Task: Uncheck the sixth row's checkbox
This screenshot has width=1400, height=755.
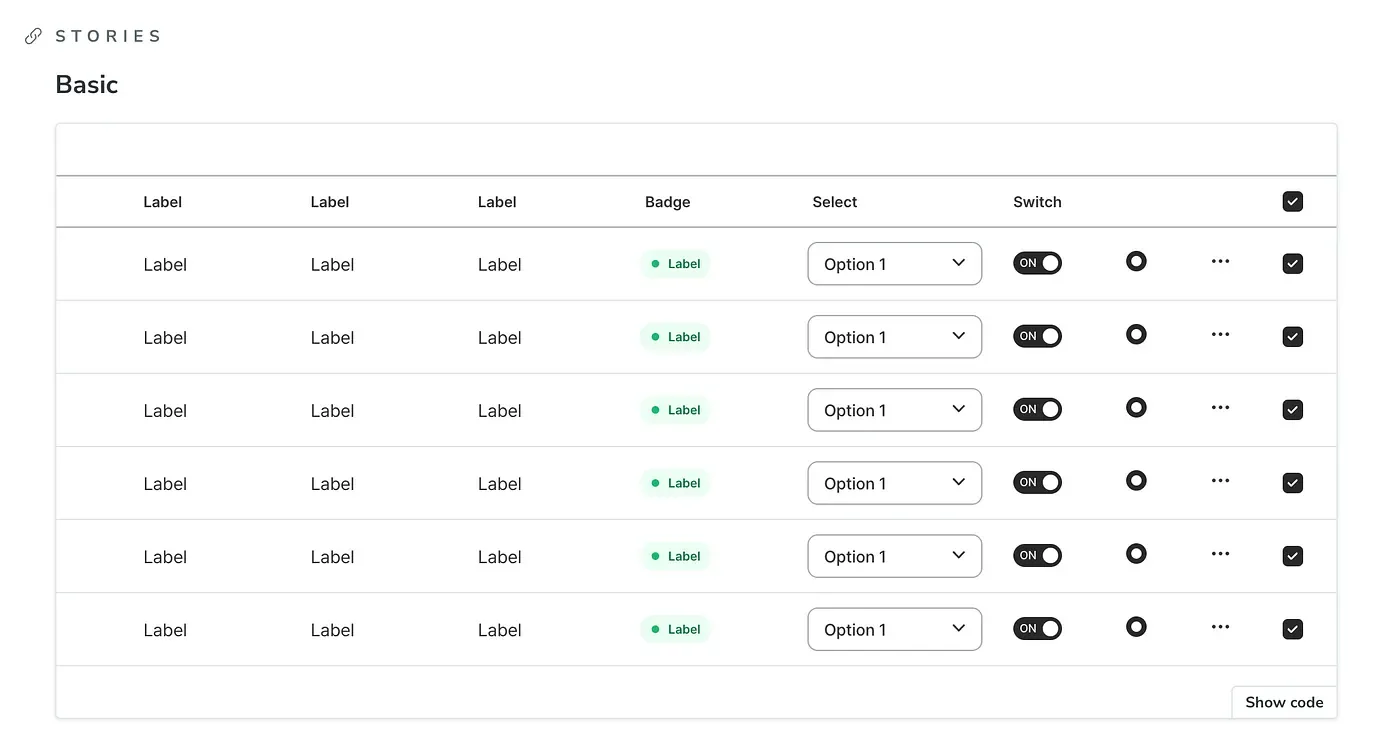Action: (1293, 629)
